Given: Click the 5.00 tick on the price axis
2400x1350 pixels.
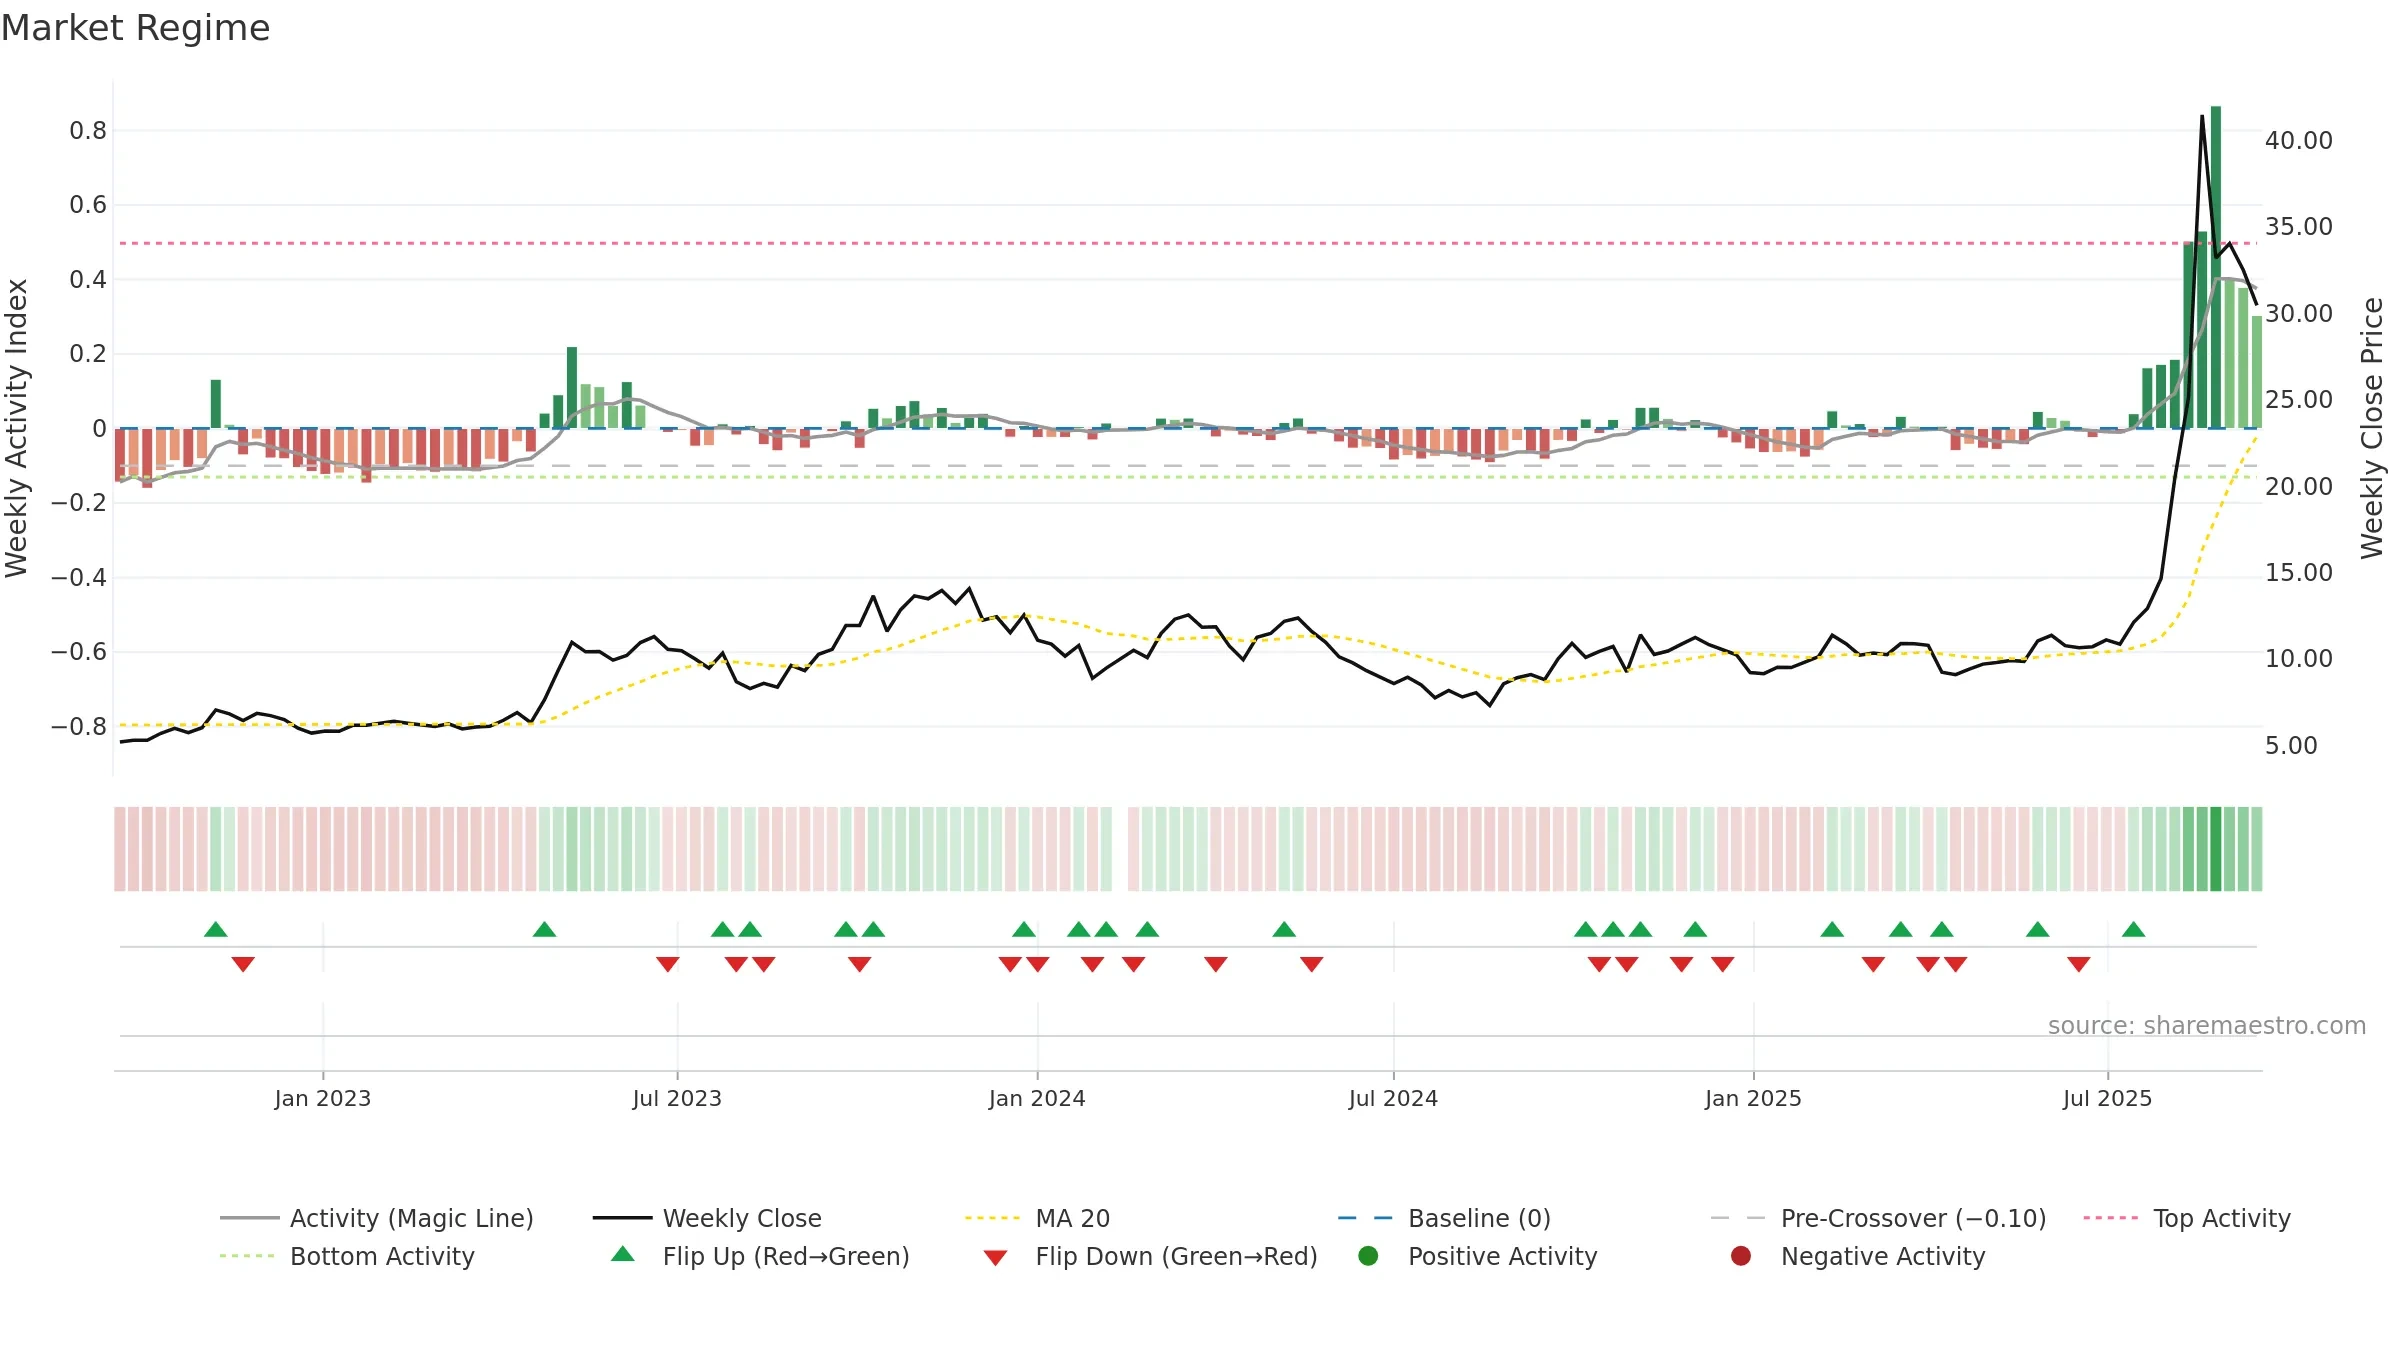Looking at the screenshot, I should point(2291,746).
